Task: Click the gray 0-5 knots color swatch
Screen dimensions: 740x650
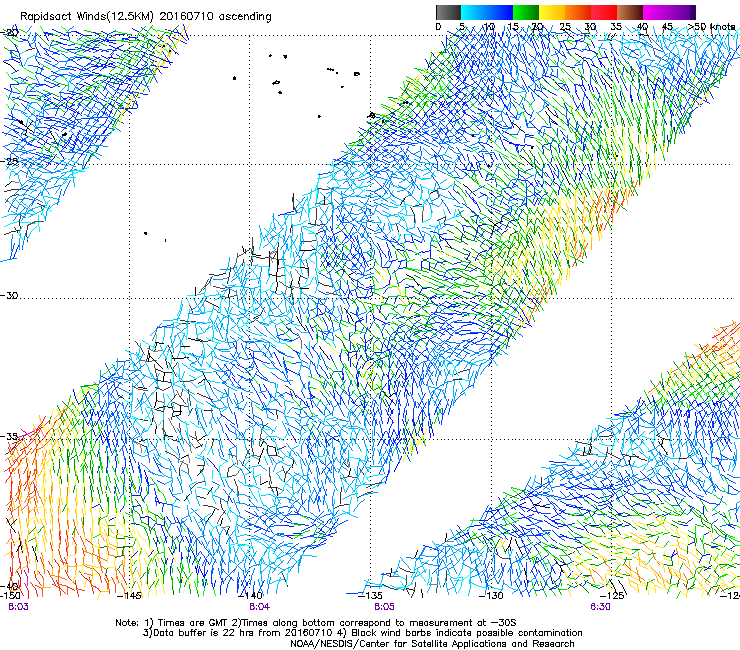Action: click(448, 12)
